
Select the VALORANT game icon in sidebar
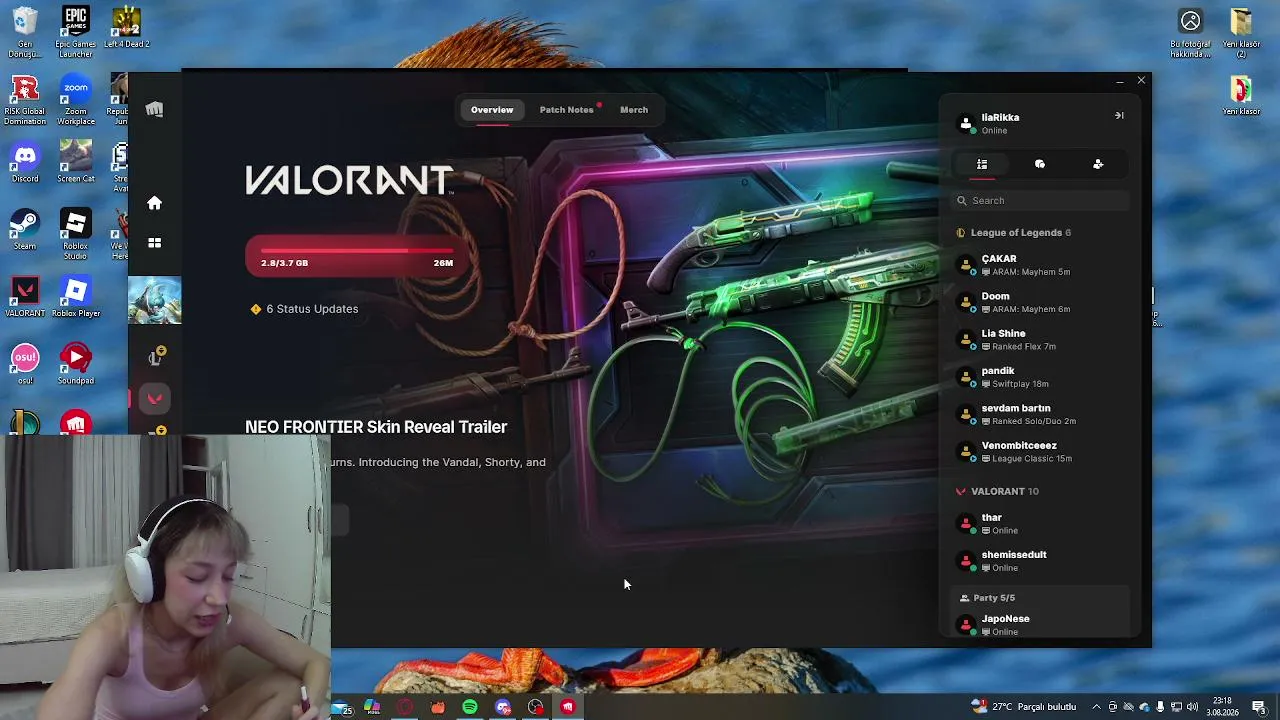154,399
